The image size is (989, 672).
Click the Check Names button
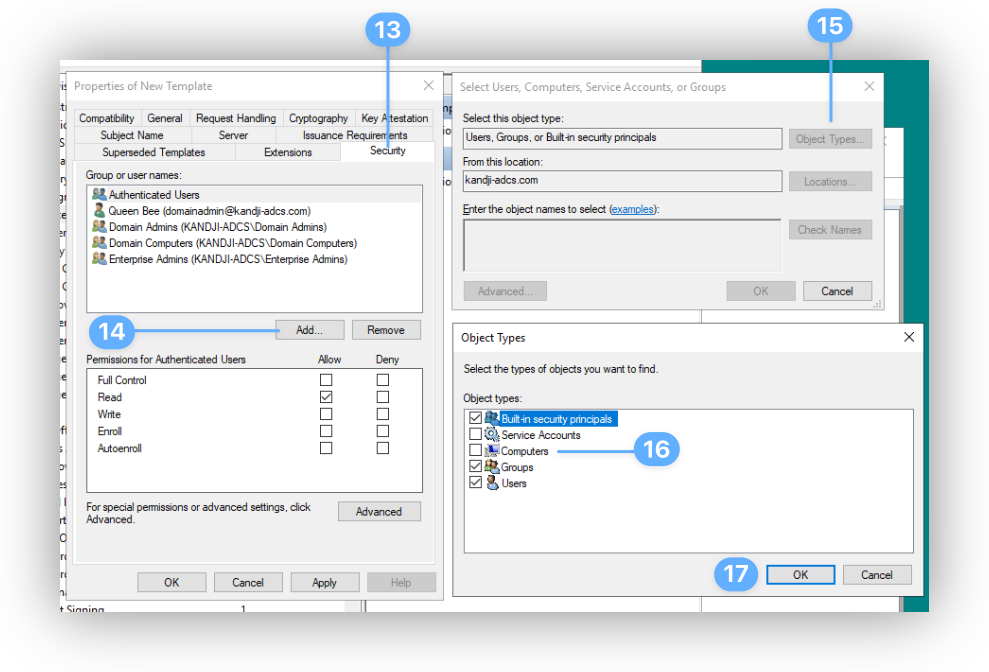pyautogui.click(x=830, y=229)
